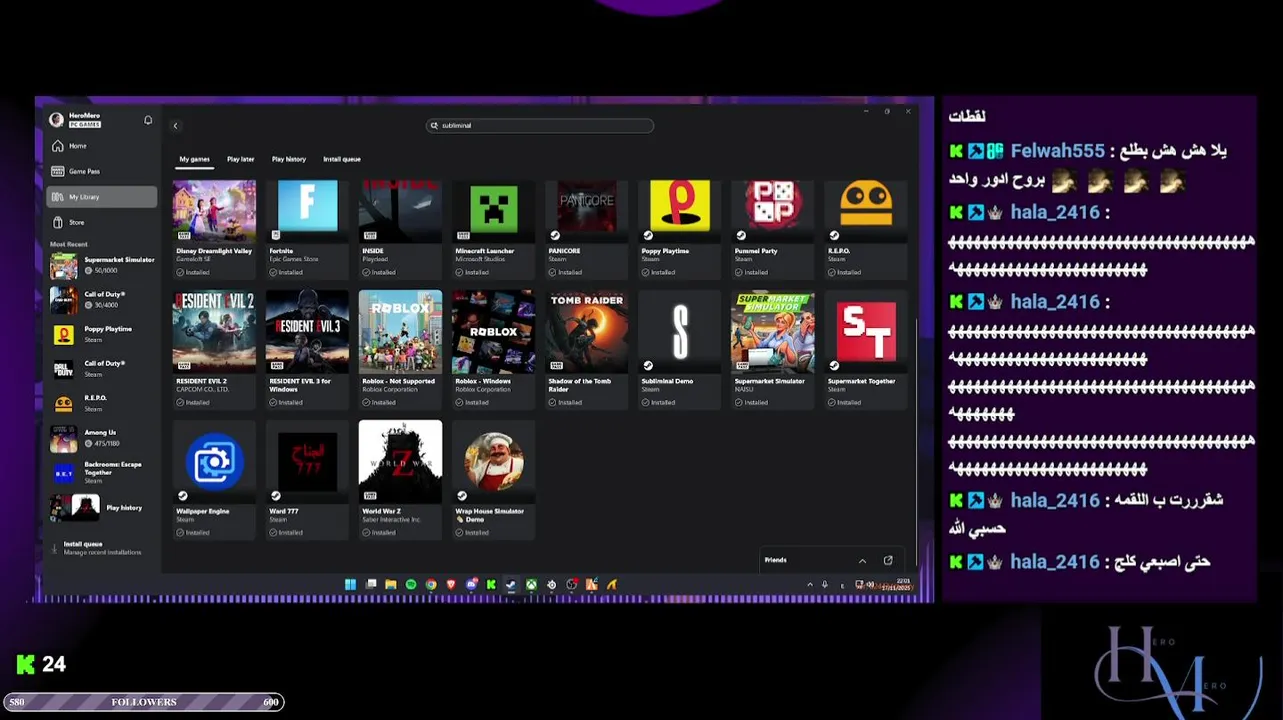The image size is (1283, 720).
Task: Open the PANICORE game tile
Action: click(x=586, y=229)
